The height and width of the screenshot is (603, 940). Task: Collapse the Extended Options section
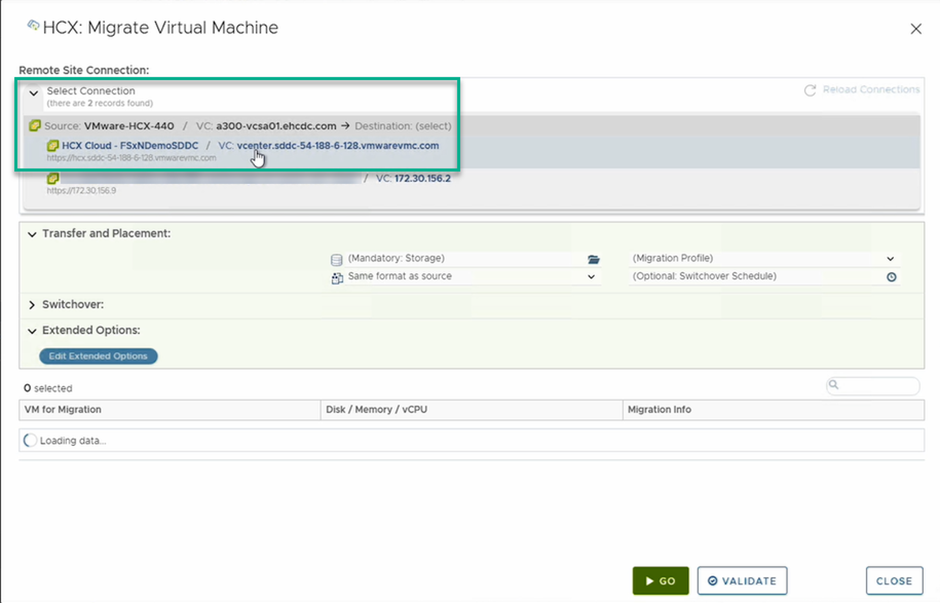(32, 331)
